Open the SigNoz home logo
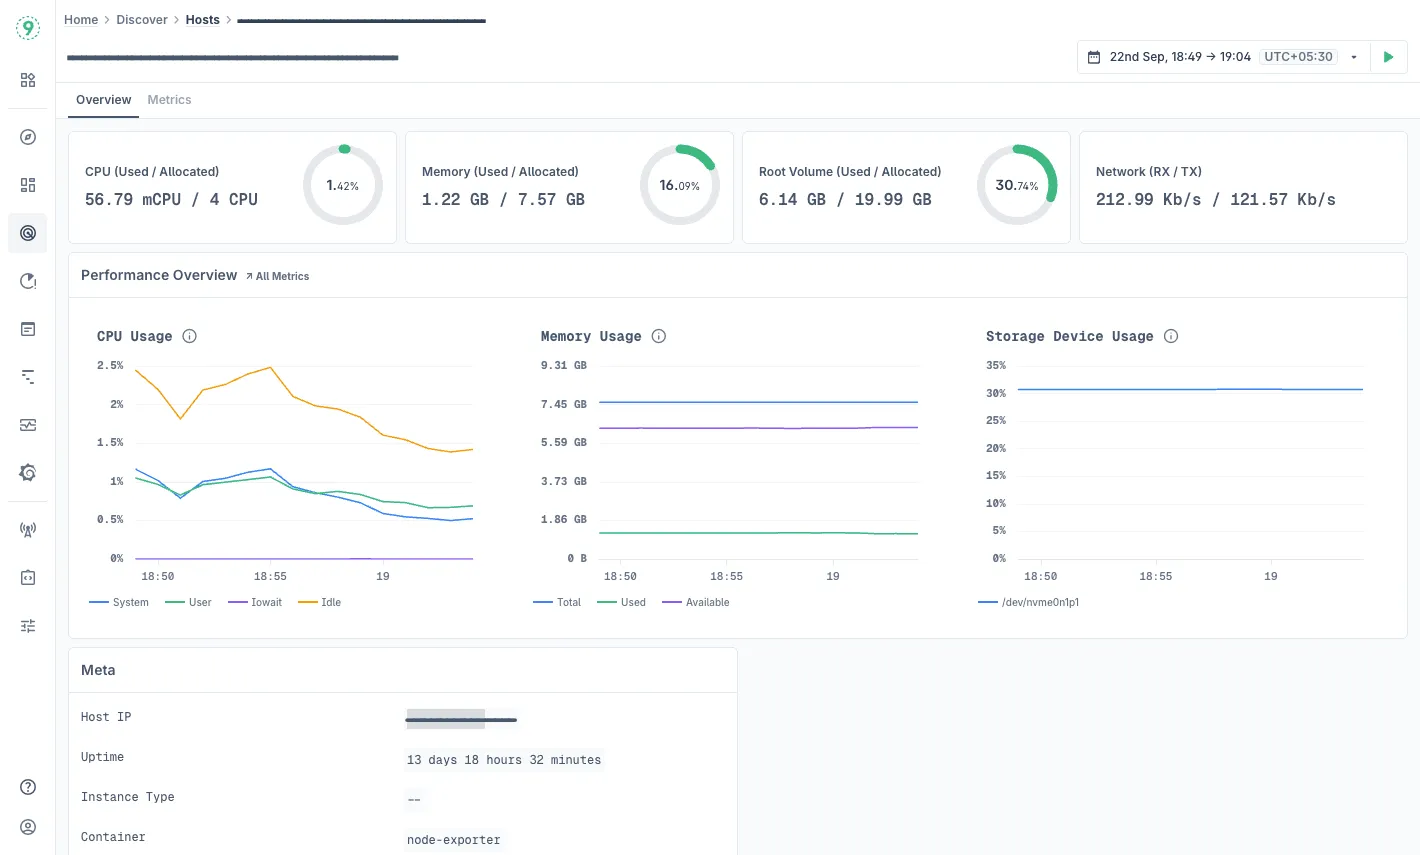Screen dimensions: 1420x855 [x=27, y=27]
